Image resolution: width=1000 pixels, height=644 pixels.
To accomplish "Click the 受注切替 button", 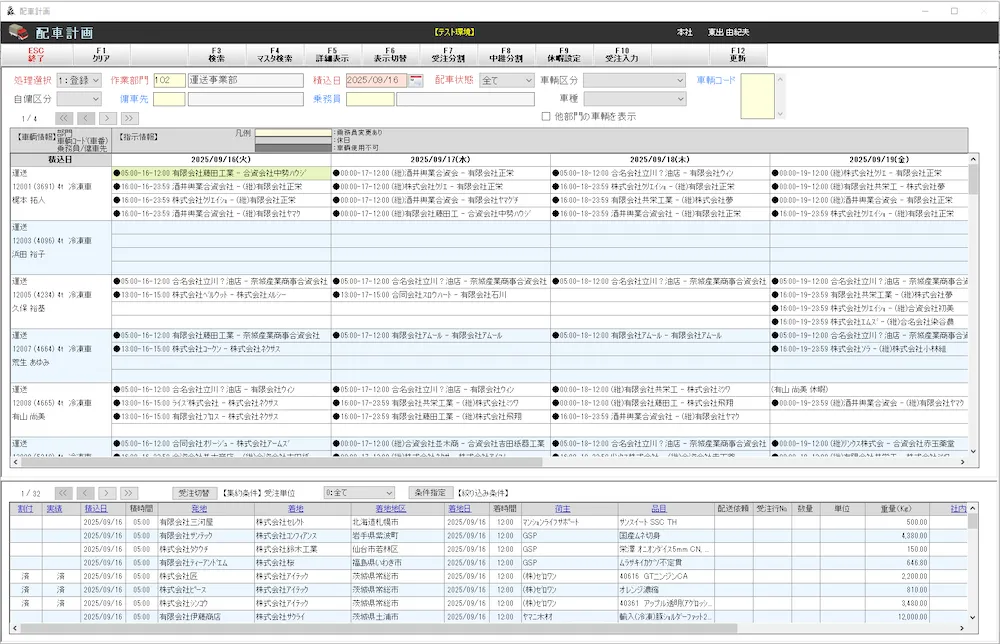I will (x=193, y=493).
